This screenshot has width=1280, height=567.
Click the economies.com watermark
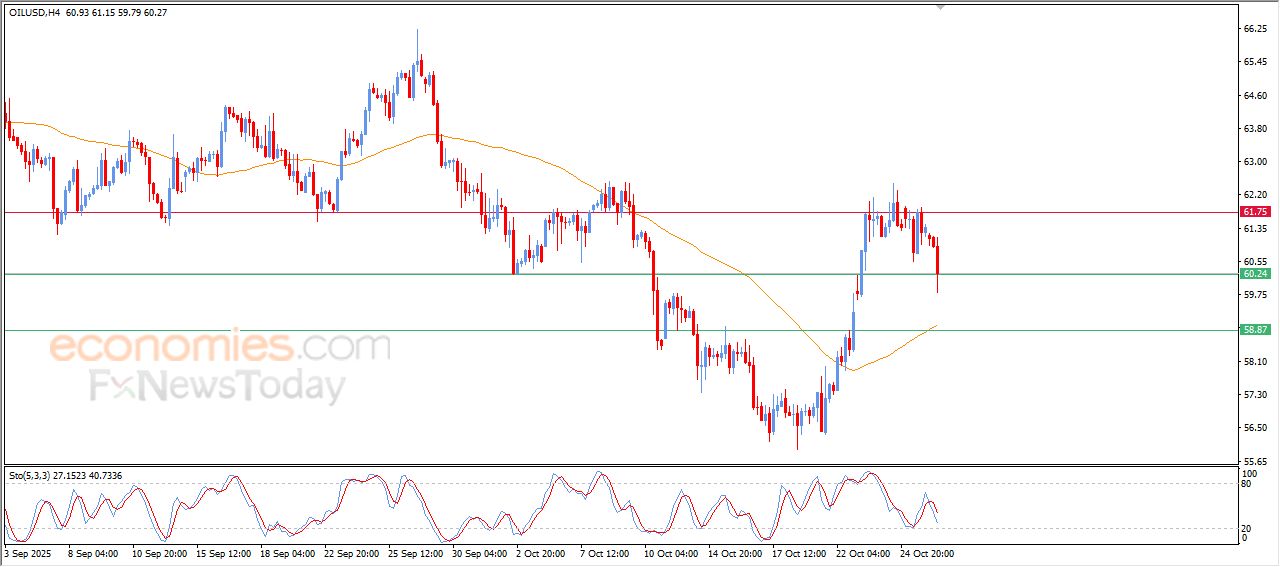pyautogui.click(x=220, y=347)
